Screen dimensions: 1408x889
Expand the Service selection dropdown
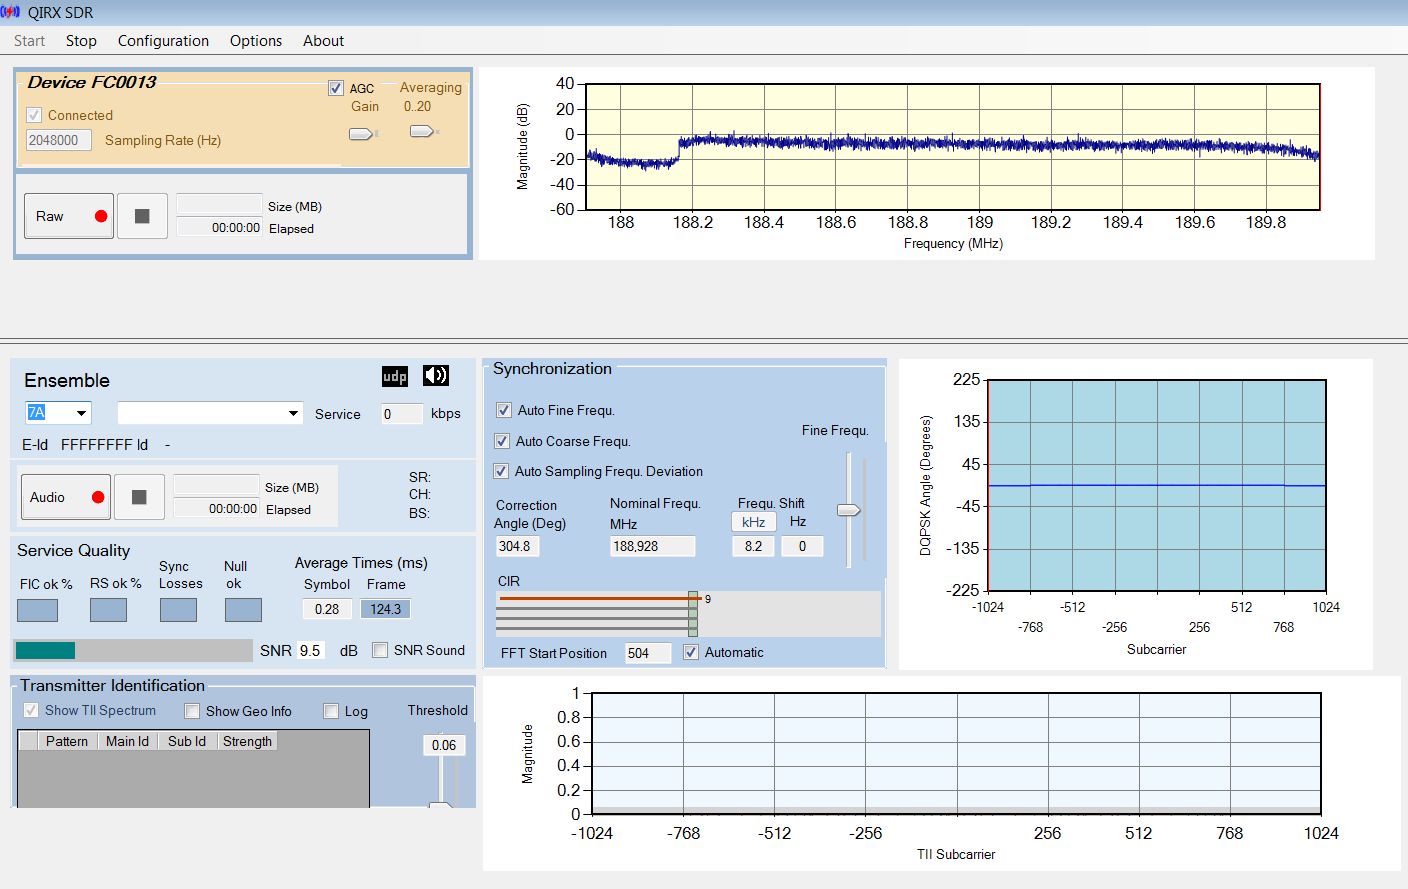(x=293, y=413)
